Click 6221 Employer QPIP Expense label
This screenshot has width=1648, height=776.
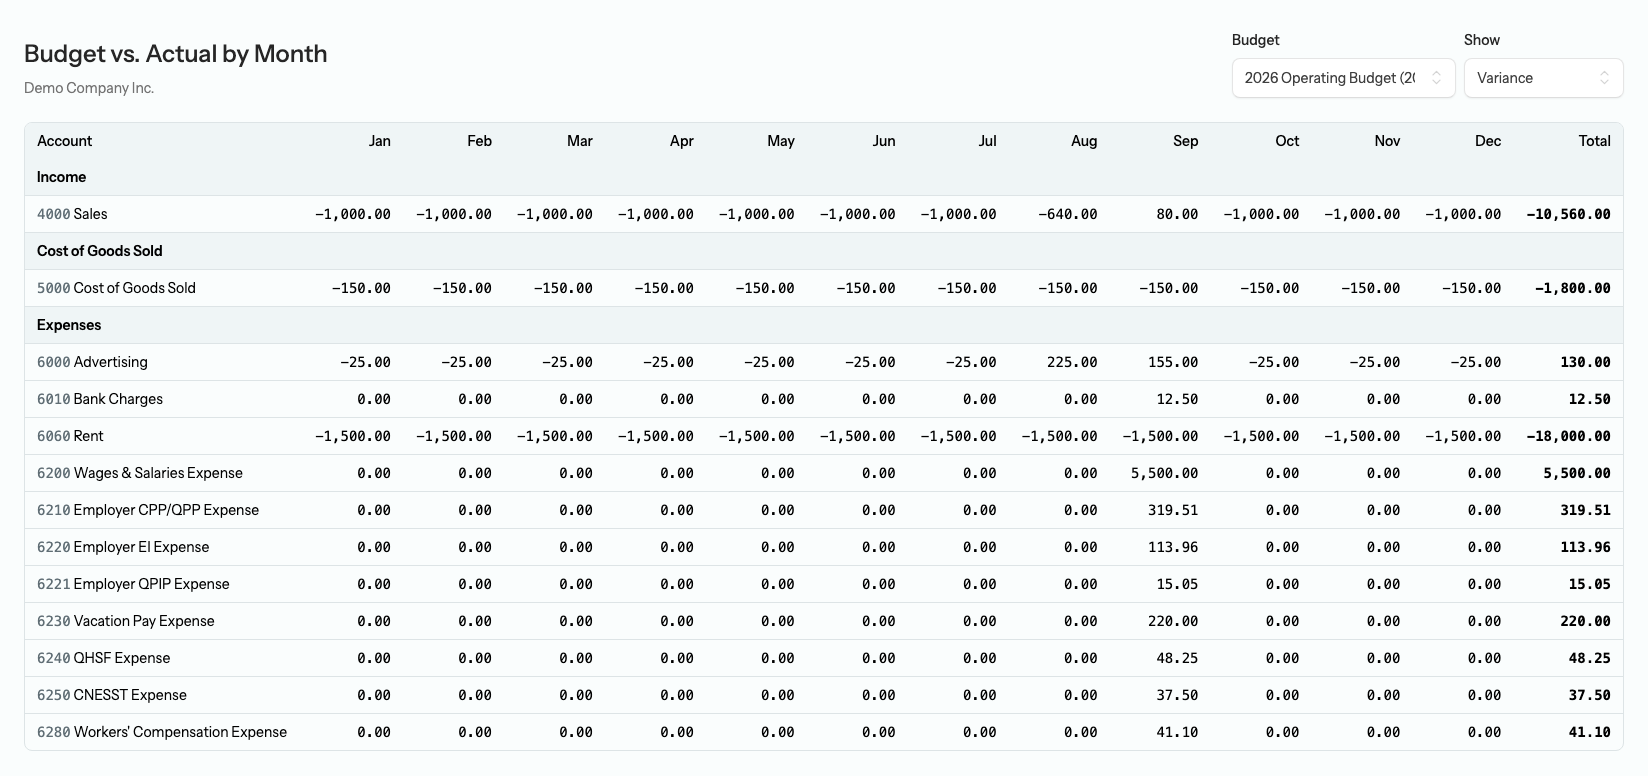[x=133, y=584]
